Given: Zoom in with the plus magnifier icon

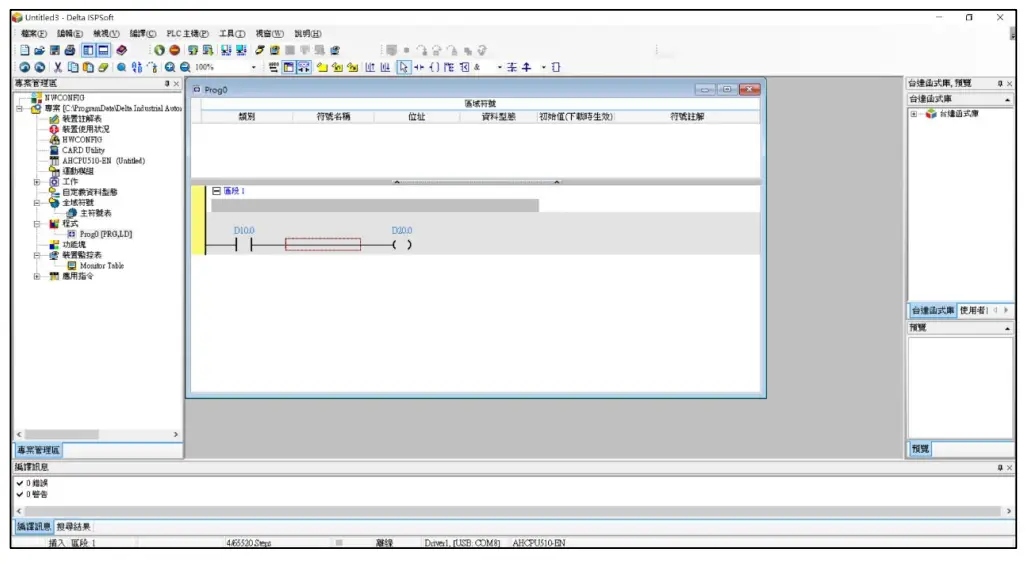Looking at the screenshot, I should (x=170, y=67).
